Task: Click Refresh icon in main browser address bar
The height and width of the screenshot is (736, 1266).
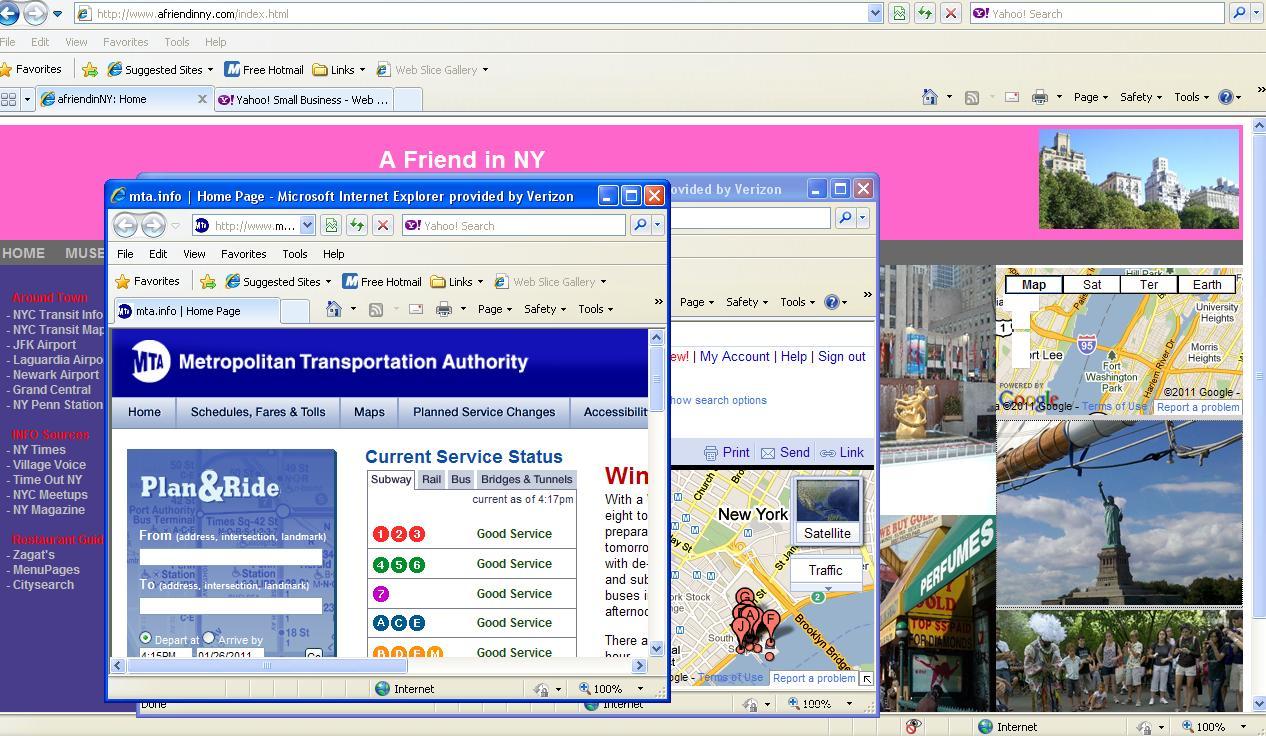Action: pos(925,13)
